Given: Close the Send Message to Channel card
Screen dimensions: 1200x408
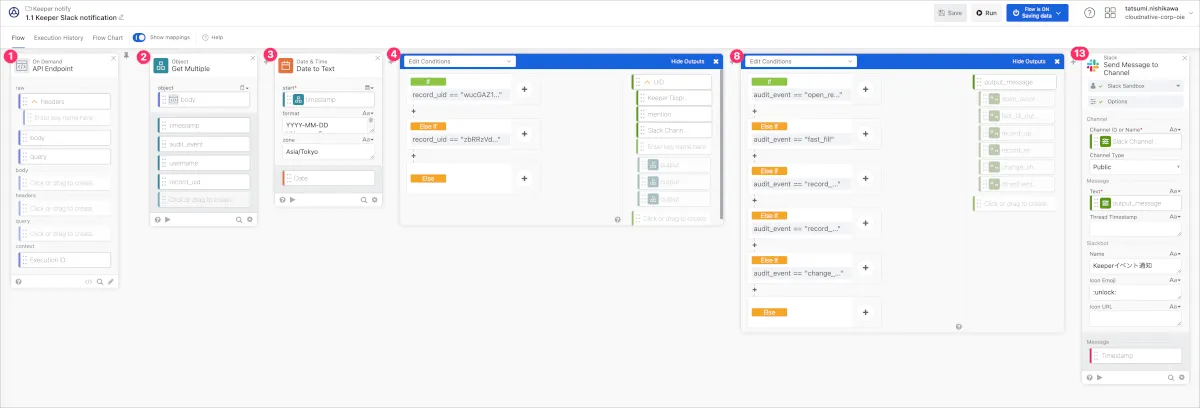Looking at the screenshot, I should [x=1184, y=58].
